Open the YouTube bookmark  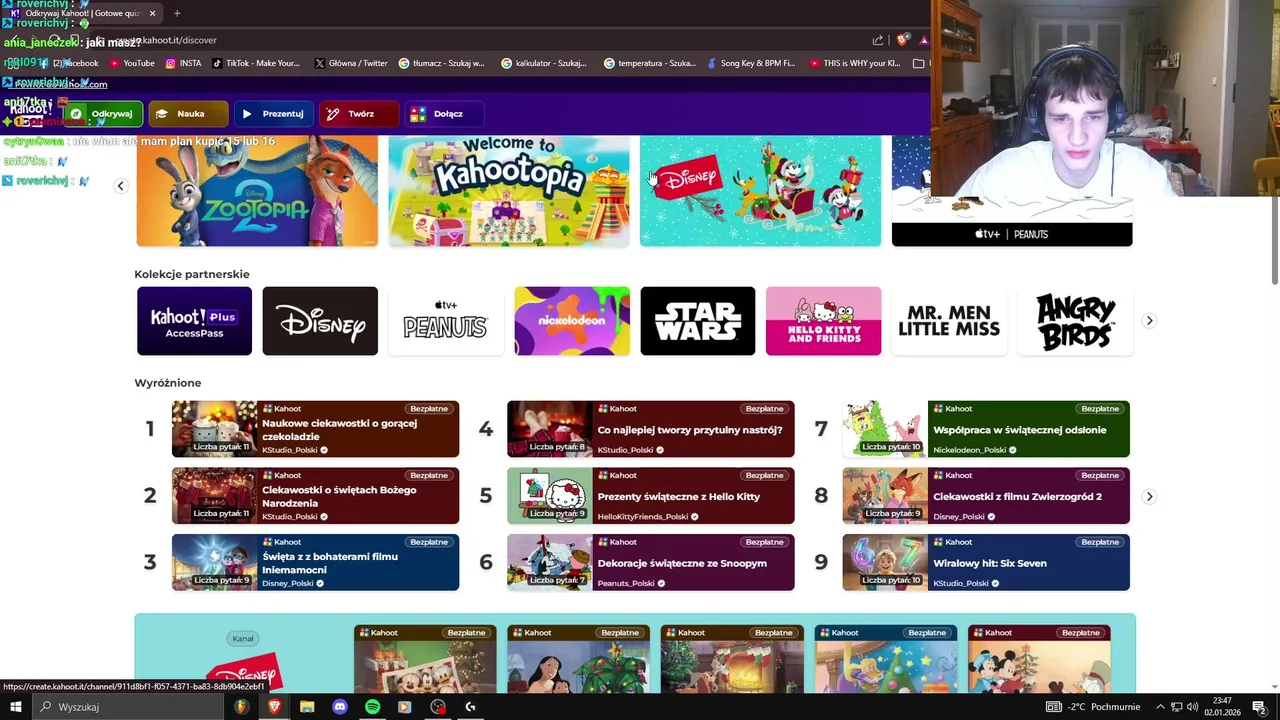pos(132,63)
